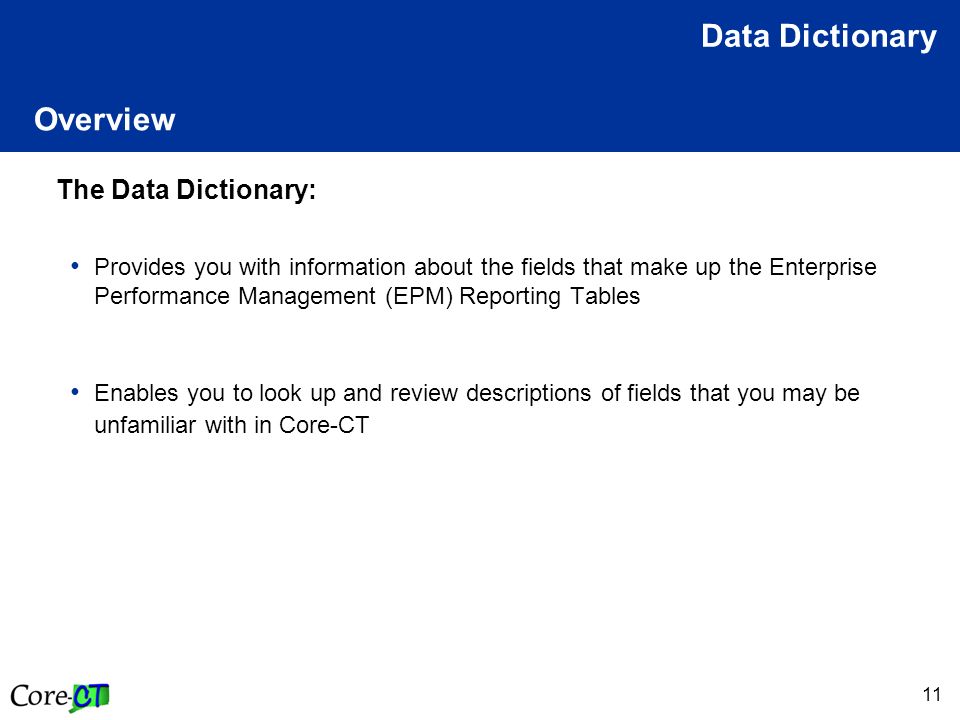Click the second bullet point marker
960x720 pixels.
click(75, 391)
